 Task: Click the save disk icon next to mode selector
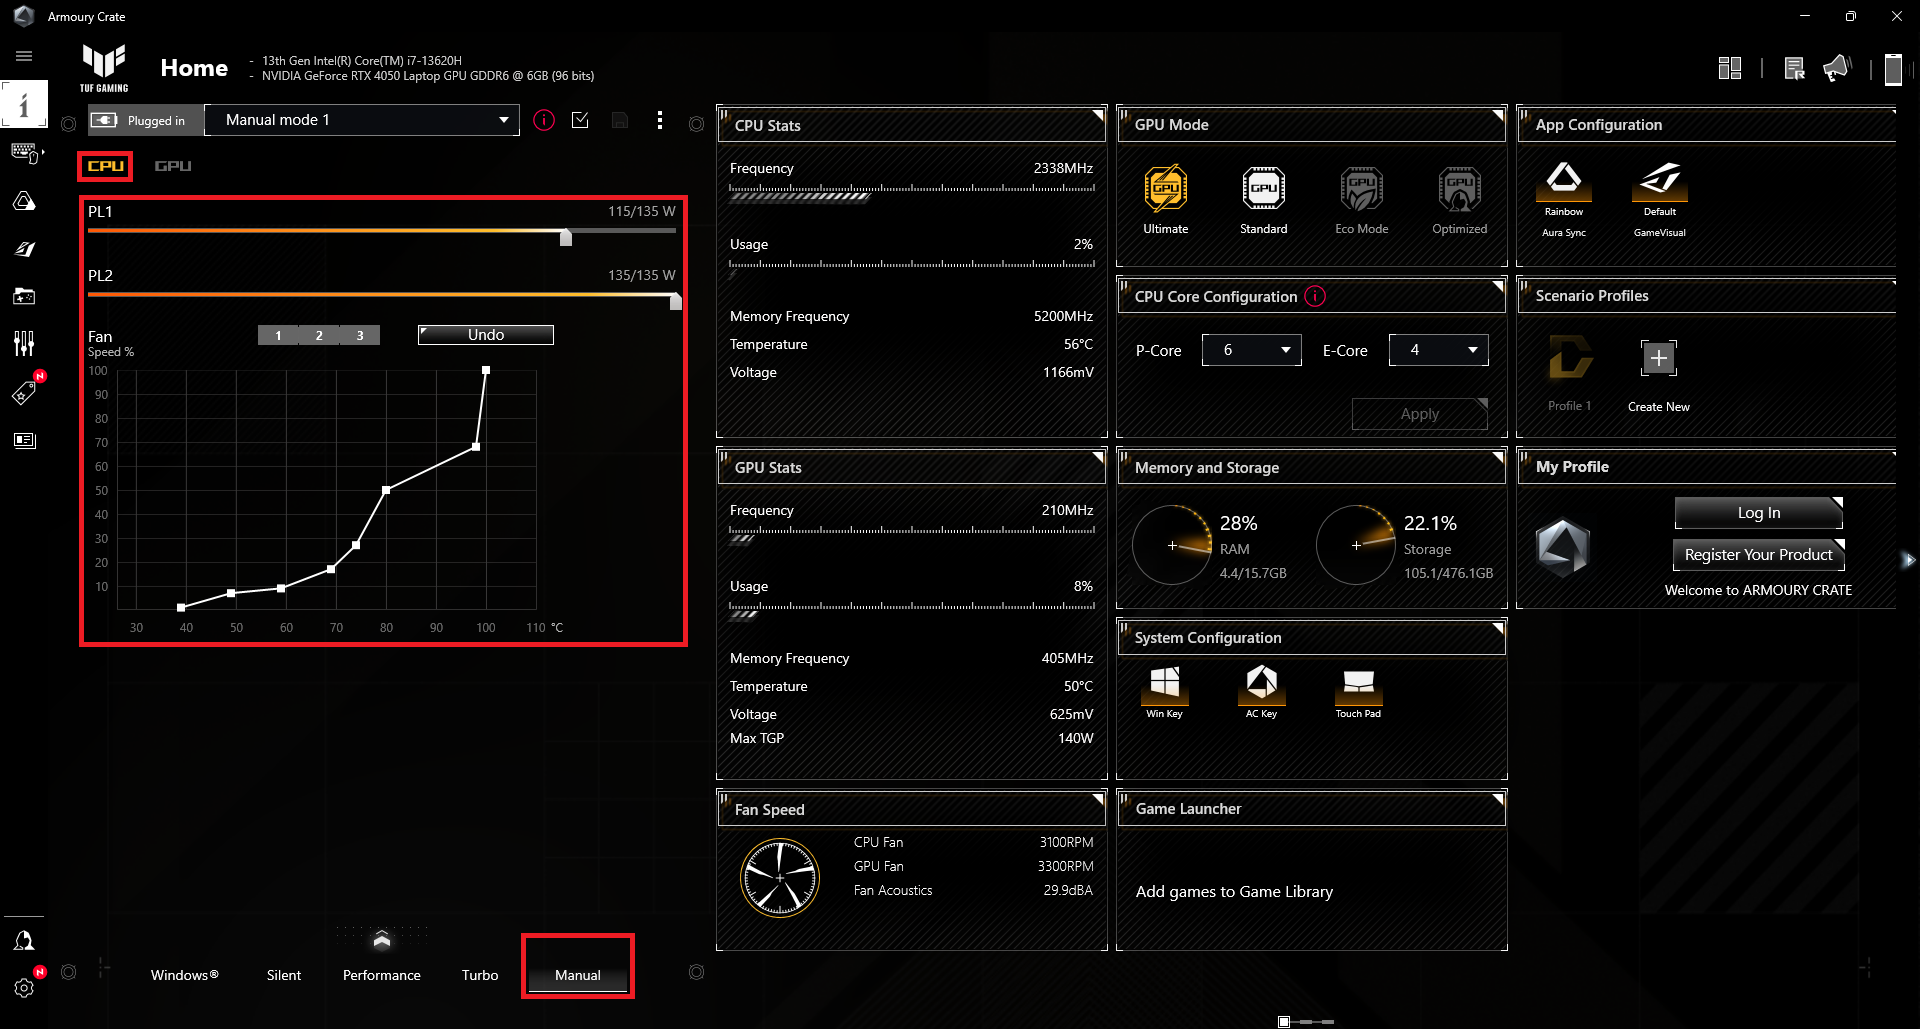coord(620,120)
